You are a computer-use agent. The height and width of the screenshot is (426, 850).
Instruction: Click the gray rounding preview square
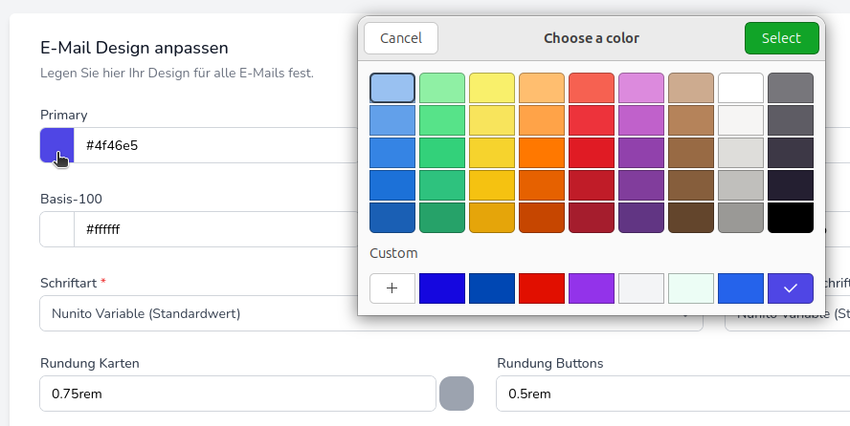tap(456, 393)
